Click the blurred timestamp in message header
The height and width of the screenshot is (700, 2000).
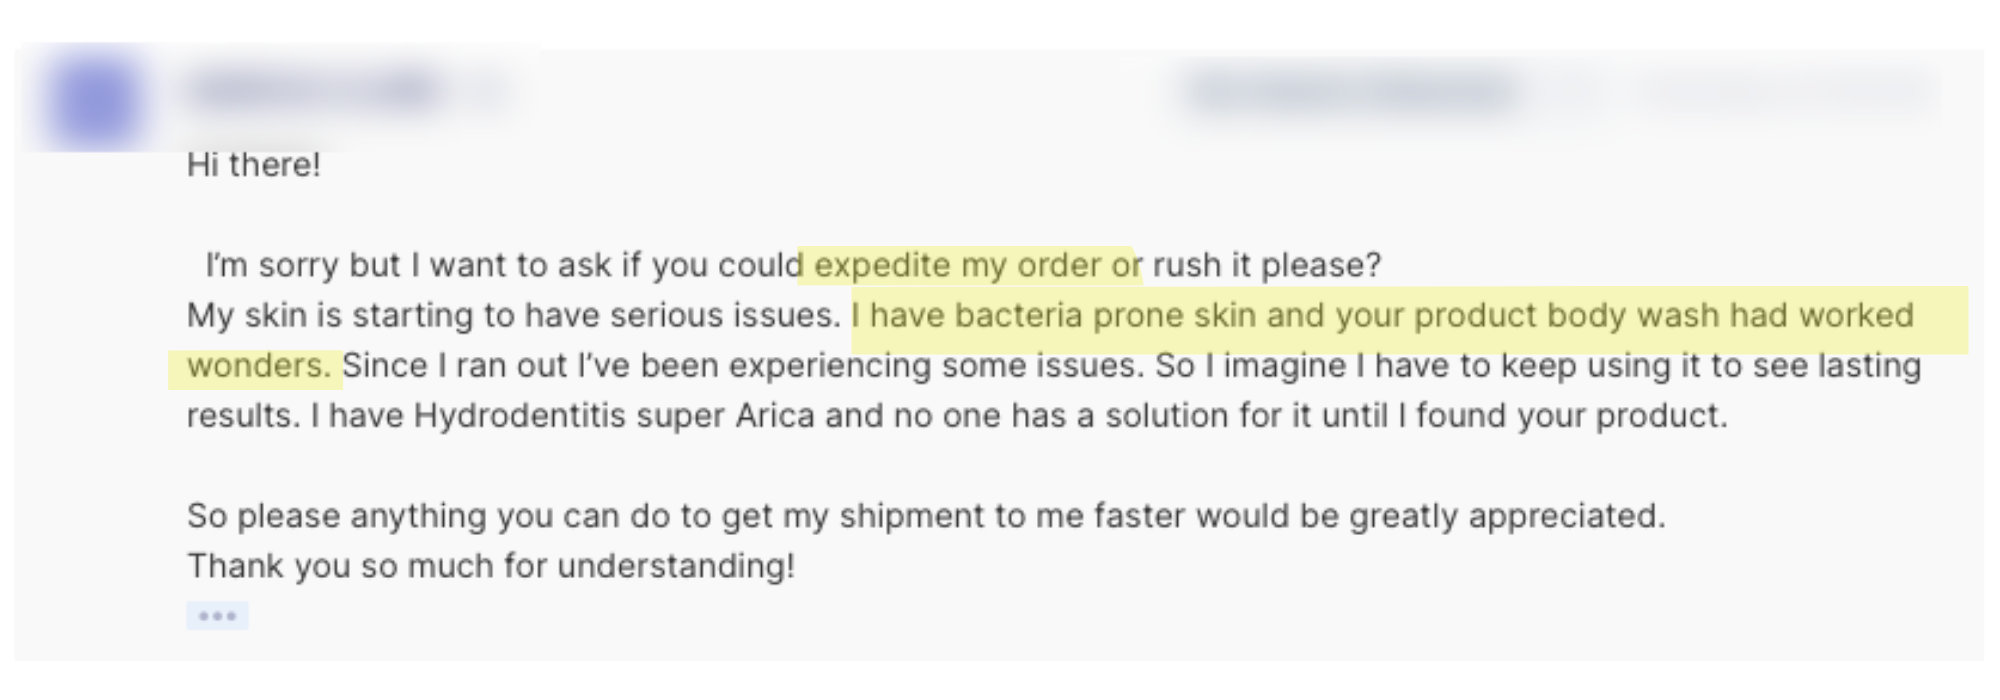tap(1350, 92)
